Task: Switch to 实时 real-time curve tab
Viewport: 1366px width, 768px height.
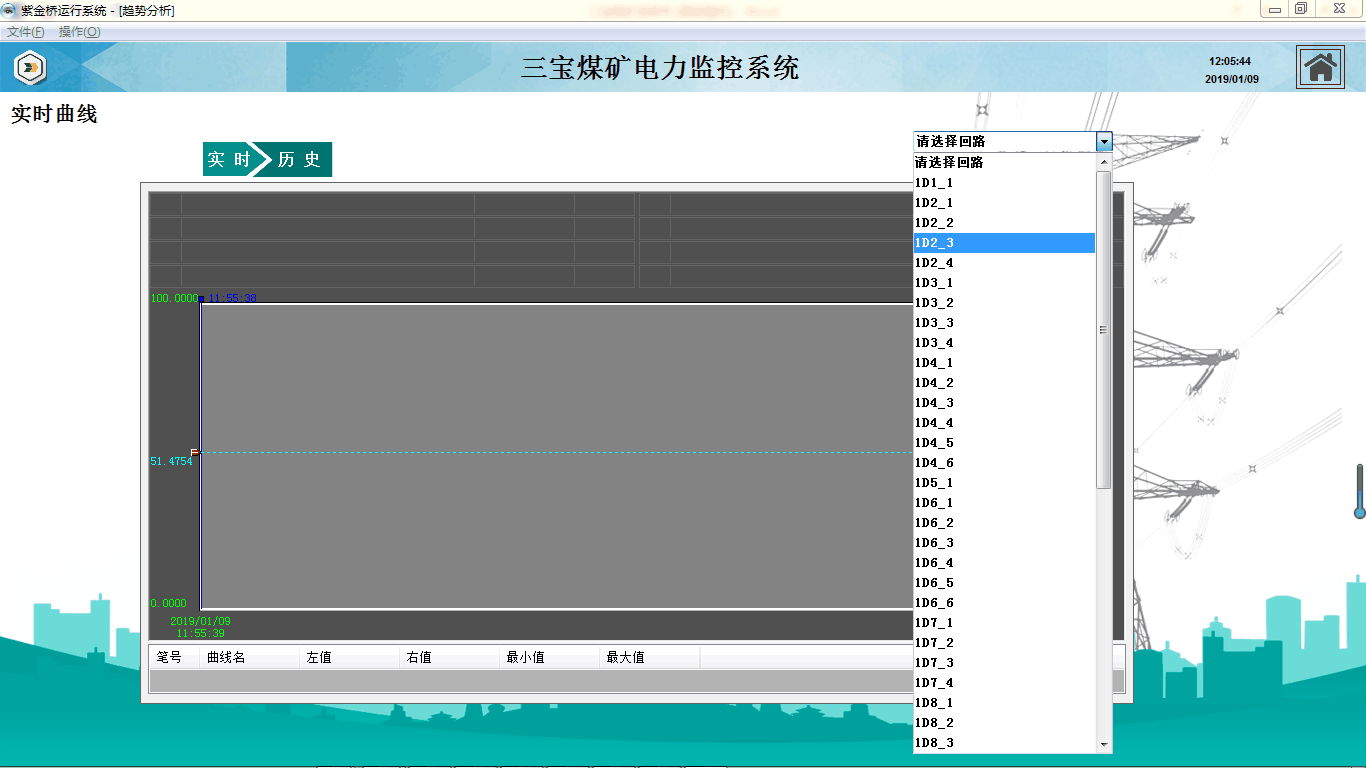Action: click(x=228, y=160)
